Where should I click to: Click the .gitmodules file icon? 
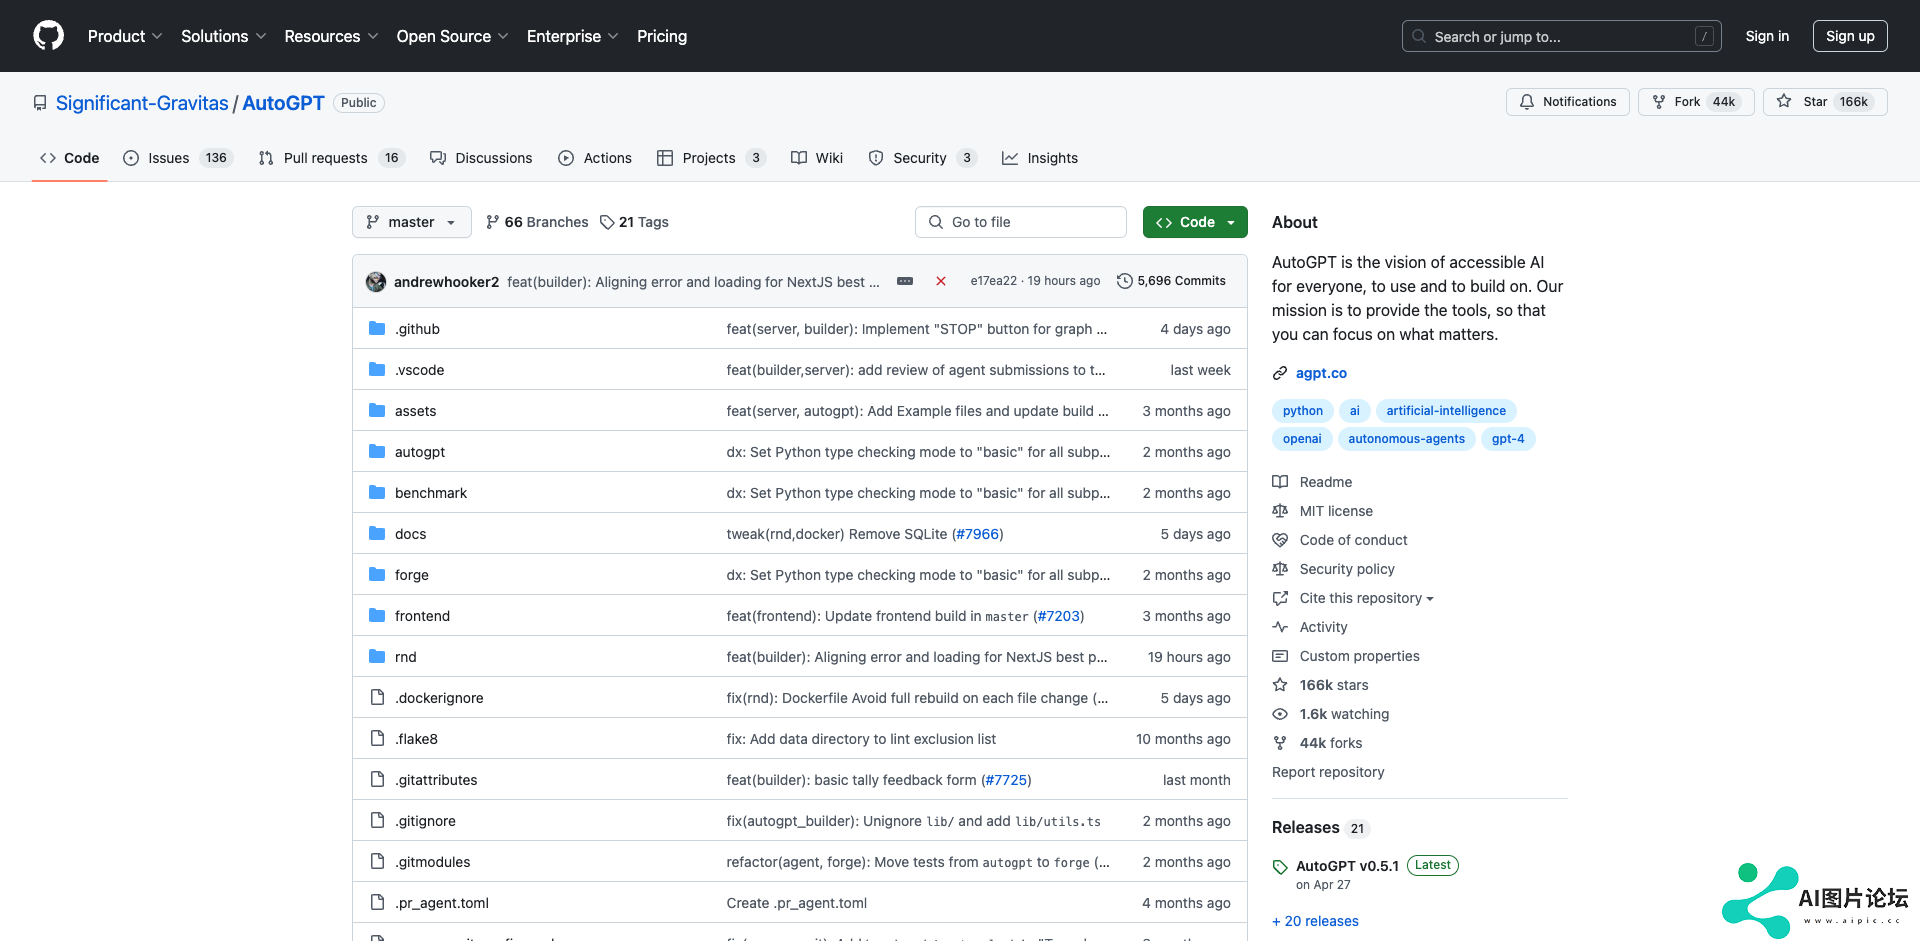pos(377,861)
